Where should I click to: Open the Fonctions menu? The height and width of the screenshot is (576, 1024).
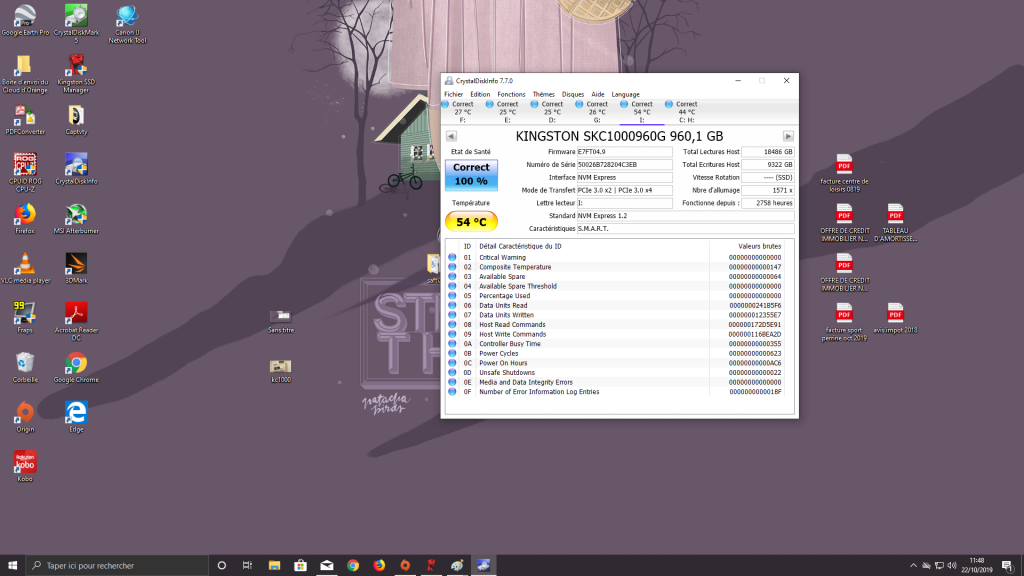(x=511, y=94)
